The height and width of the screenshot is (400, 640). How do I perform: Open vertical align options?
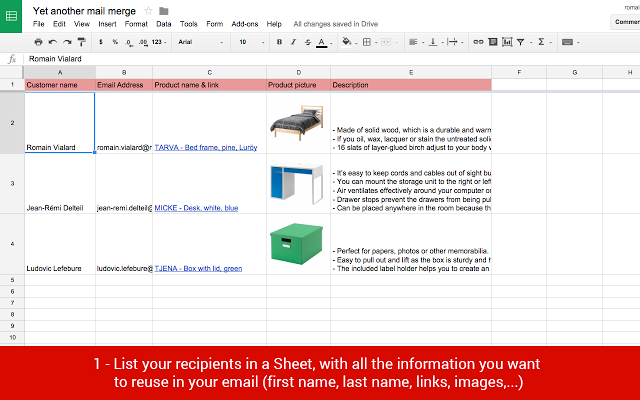433,42
